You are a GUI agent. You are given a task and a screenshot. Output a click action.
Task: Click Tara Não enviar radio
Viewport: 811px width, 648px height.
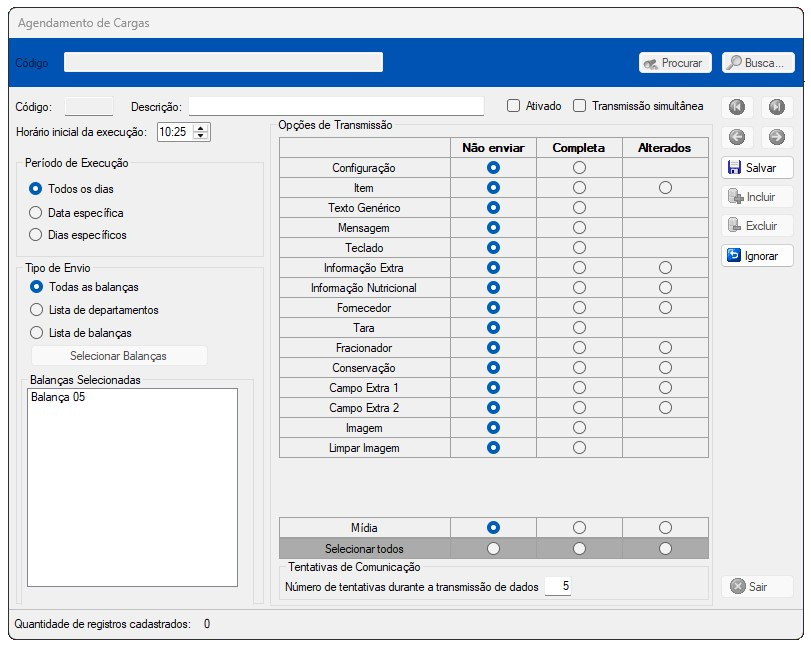tap(493, 328)
